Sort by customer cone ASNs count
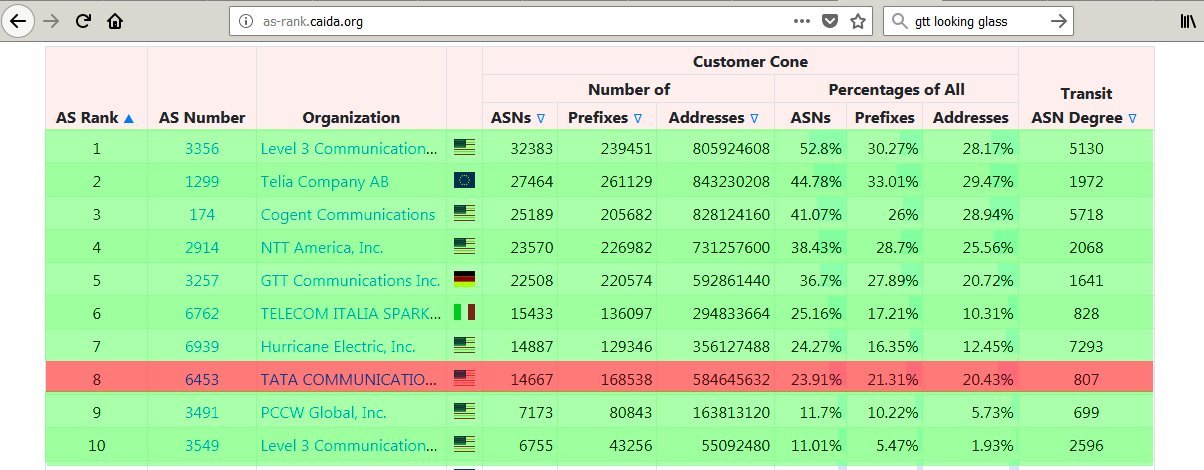Screen dimensions: 1204x470 pyautogui.click(x=518, y=118)
